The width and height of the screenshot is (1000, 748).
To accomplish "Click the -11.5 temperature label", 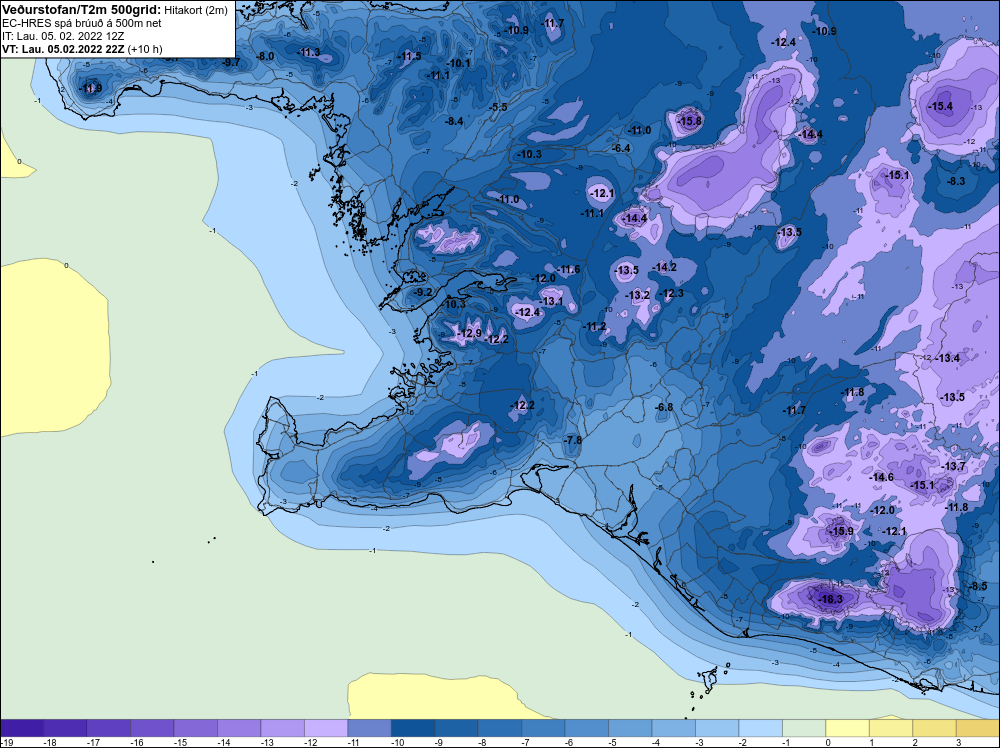I will coord(409,57).
